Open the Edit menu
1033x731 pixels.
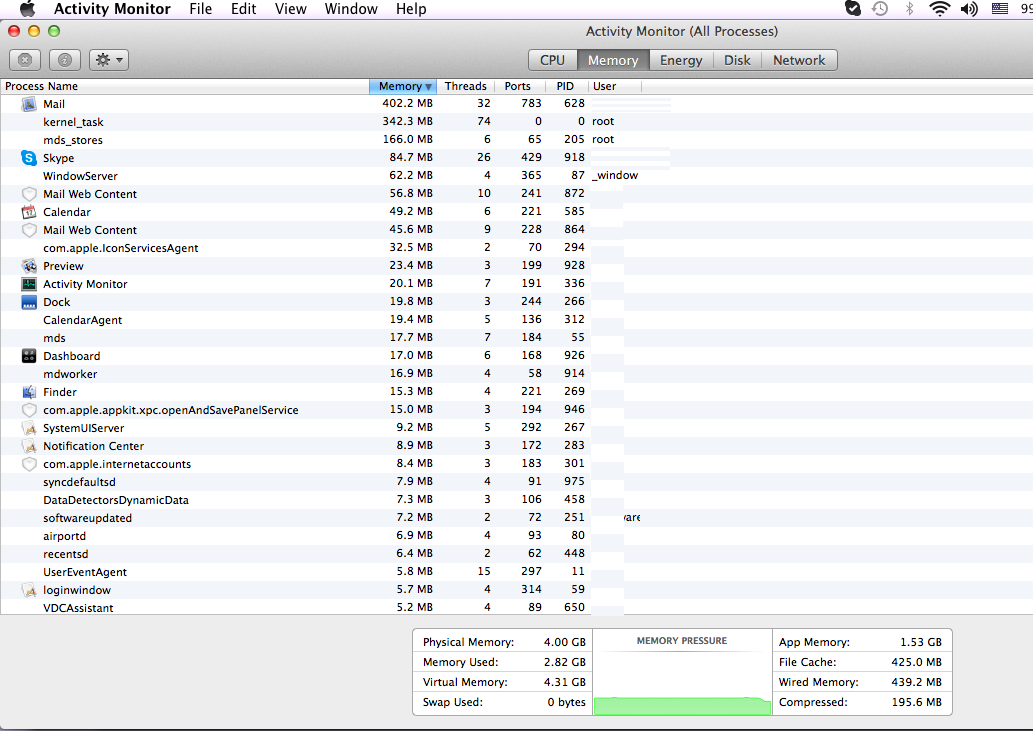[243, 9]
